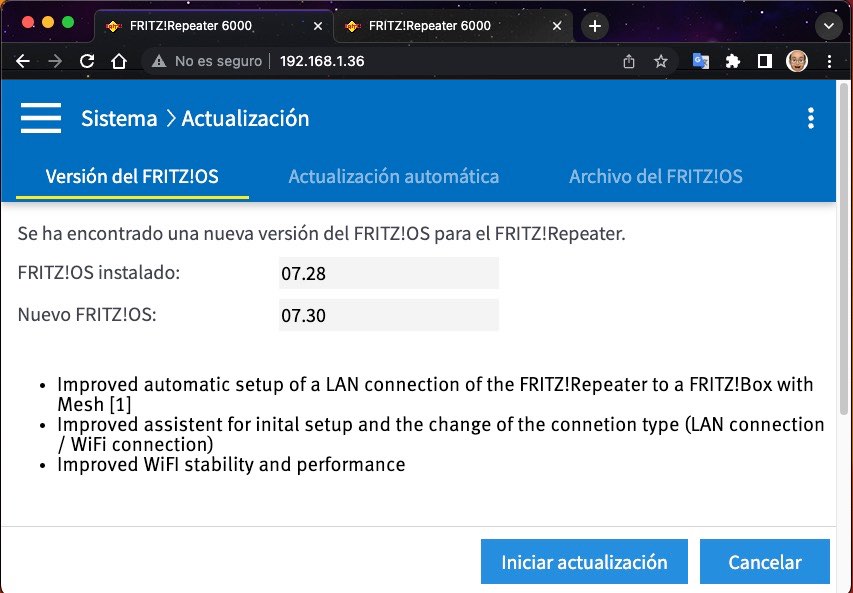Open Google Translate extension icon
The image size is (853, 593).
(701, 61)
